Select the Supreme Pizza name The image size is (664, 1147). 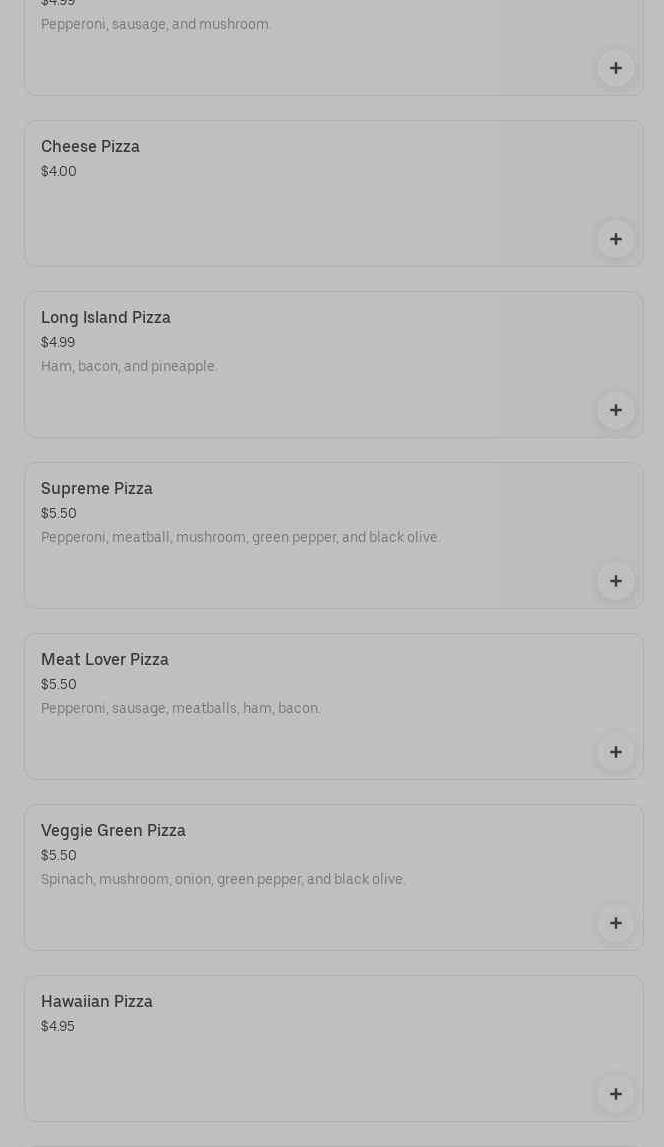tap(97, 489)
